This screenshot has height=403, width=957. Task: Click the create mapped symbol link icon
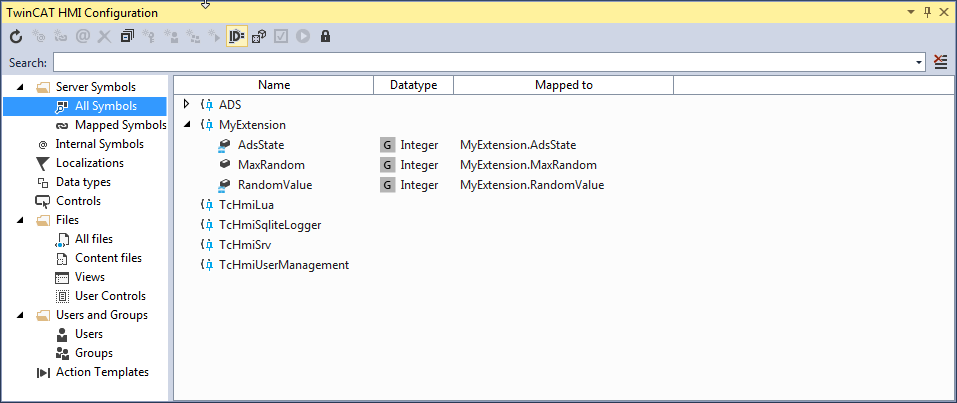[60, 37]
